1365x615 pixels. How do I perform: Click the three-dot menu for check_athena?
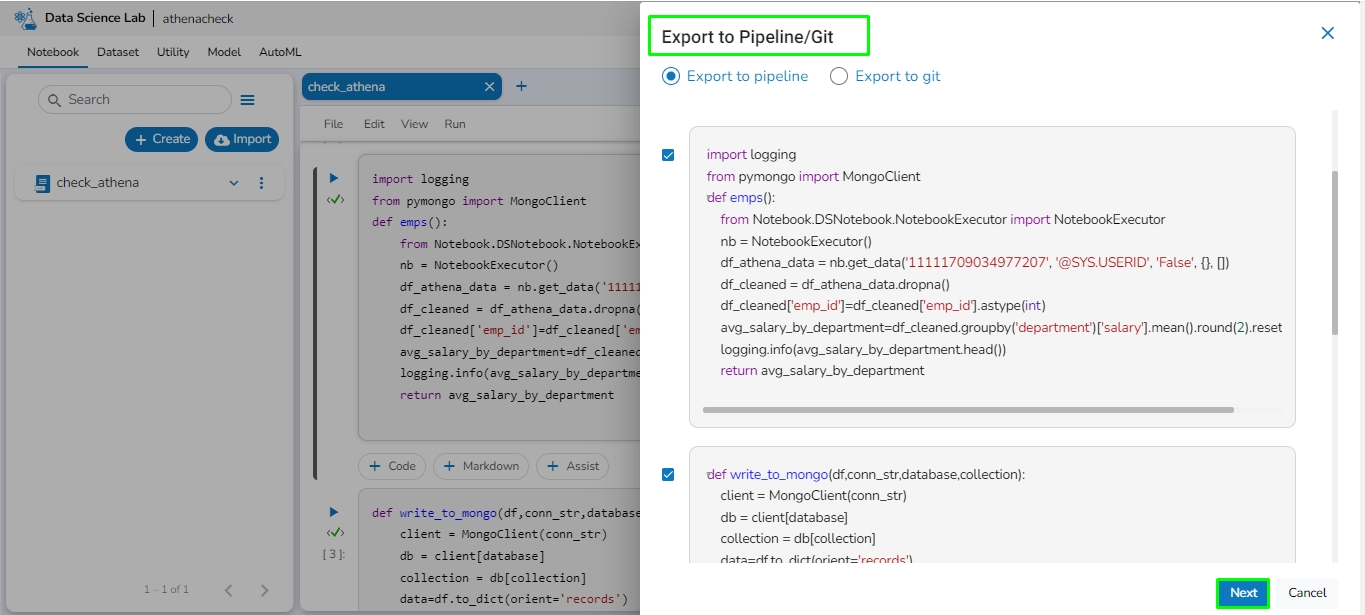click(262, 183)
